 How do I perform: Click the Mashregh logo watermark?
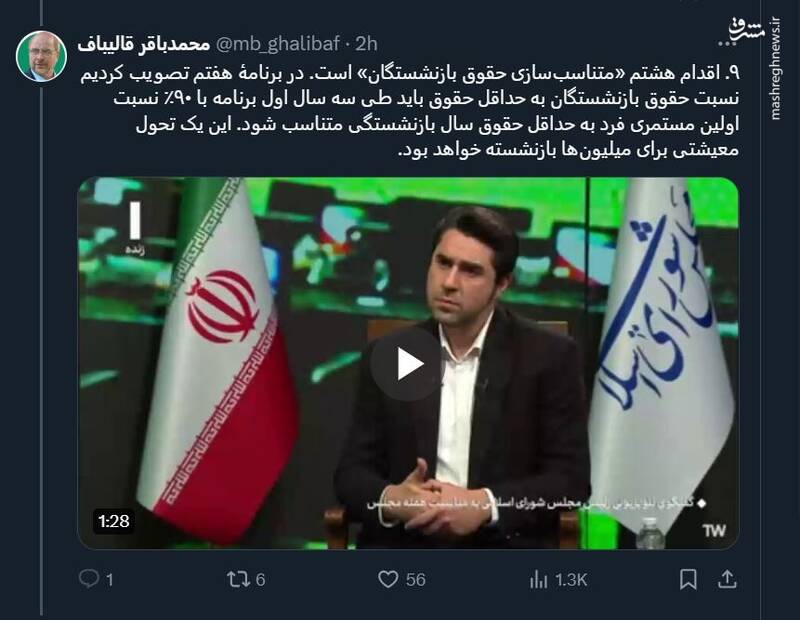747,31
